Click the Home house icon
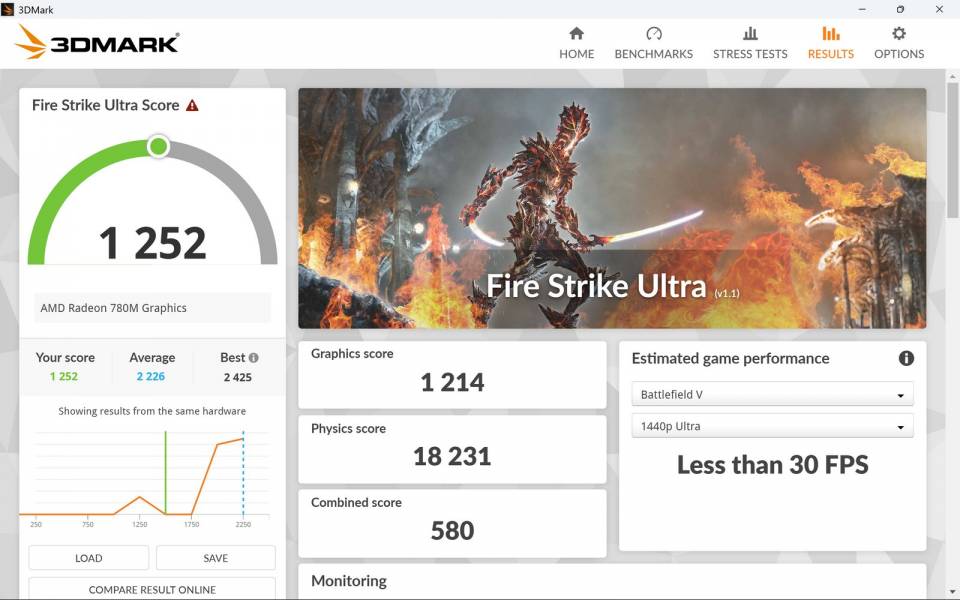The width and height of the screenshot is (960, 600). [x=576, y=33]
